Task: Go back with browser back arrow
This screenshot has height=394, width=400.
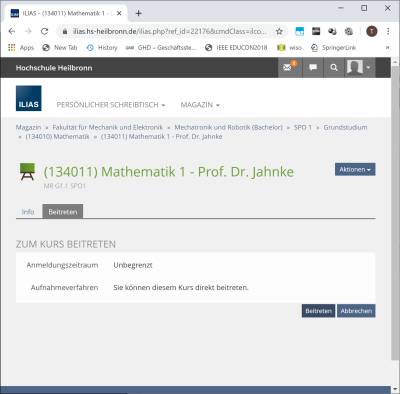Action: point(12,31)
